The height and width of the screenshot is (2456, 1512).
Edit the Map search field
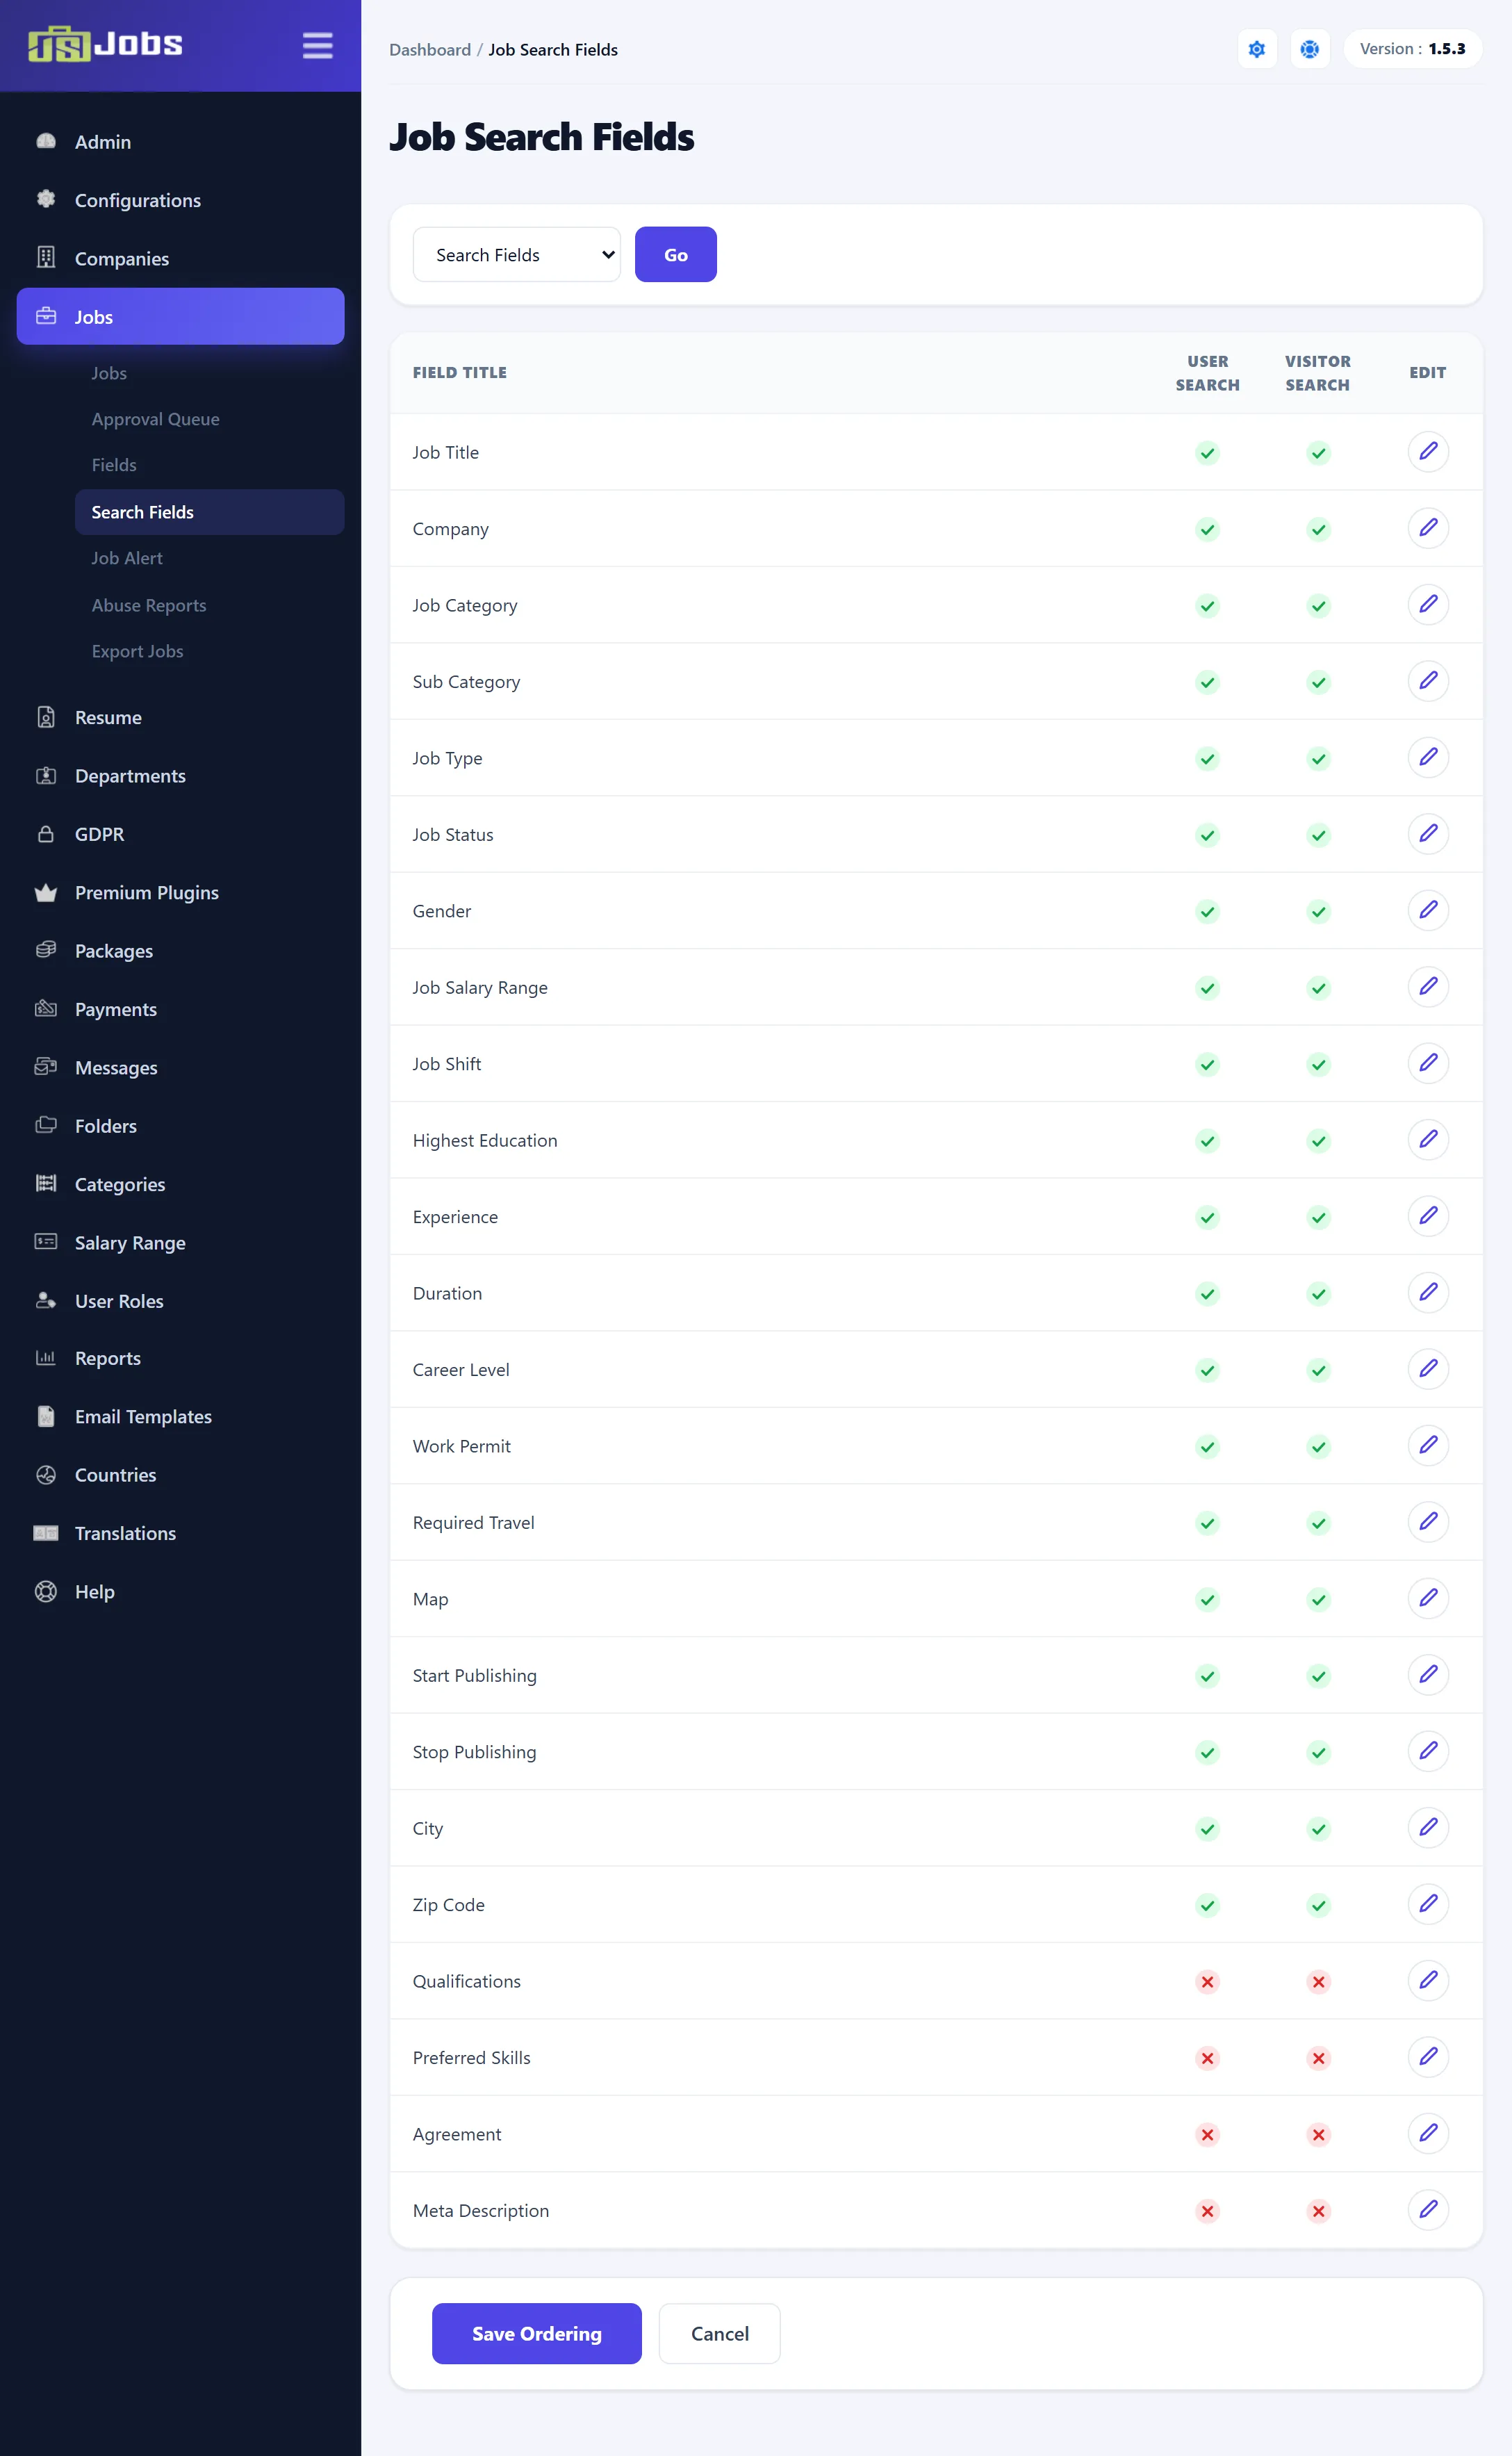point(1428,1598)
